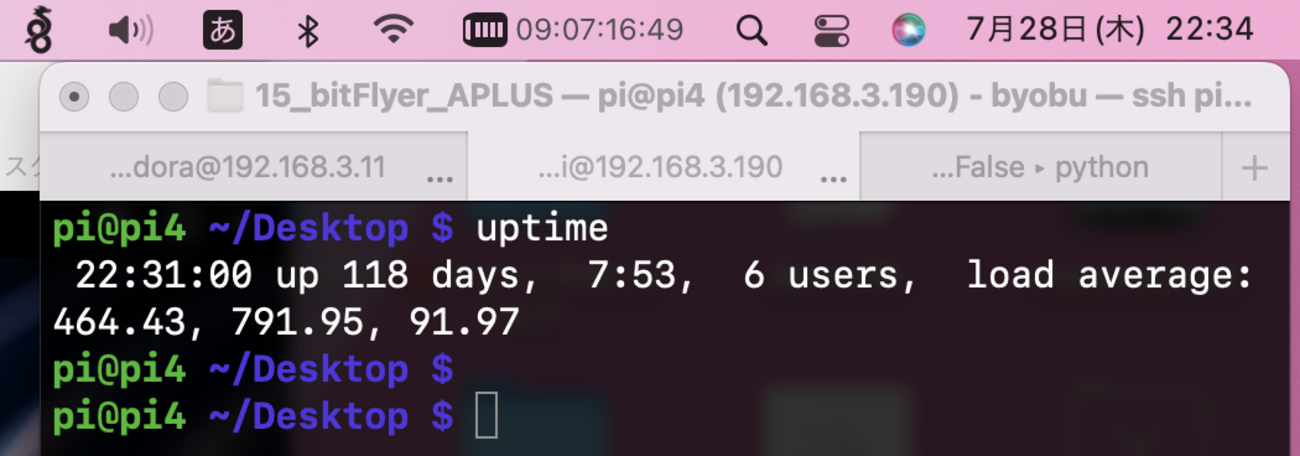The width and height of the screenshot is (1300, 456).
Task: Click the folder proxy icon in the title bar
Action: 225,97
